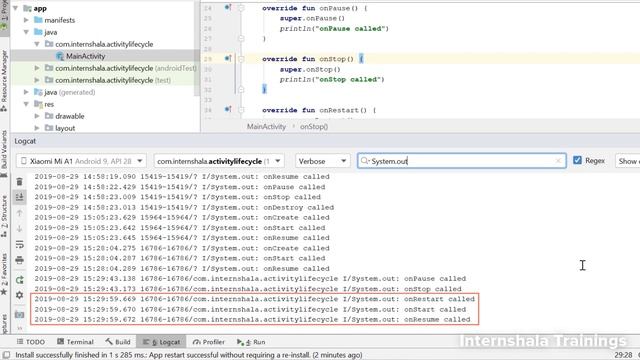Select MainActivity in project tree
Image resolution: width=640 pixels, height=360 pixels.
click(85, 56)
